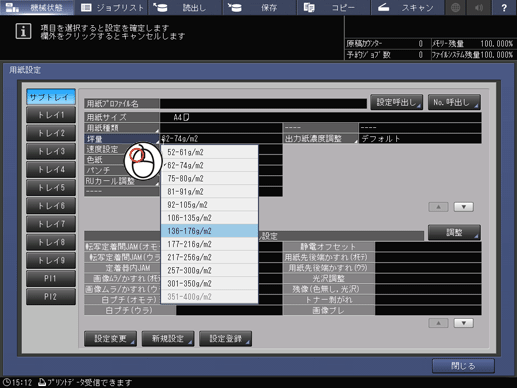Select トレイ9

51,260
